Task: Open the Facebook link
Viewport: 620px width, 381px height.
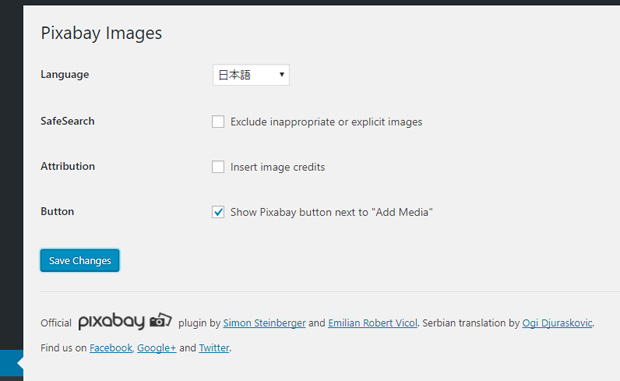Action: (x=111, y=348)
